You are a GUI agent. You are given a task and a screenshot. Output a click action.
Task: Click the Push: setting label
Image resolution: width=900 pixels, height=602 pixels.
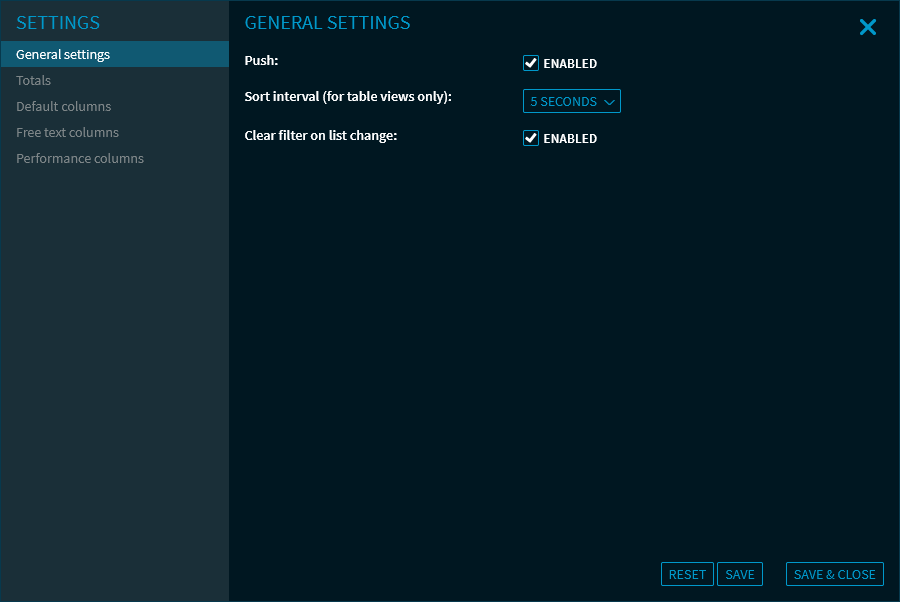pos(262,61)
